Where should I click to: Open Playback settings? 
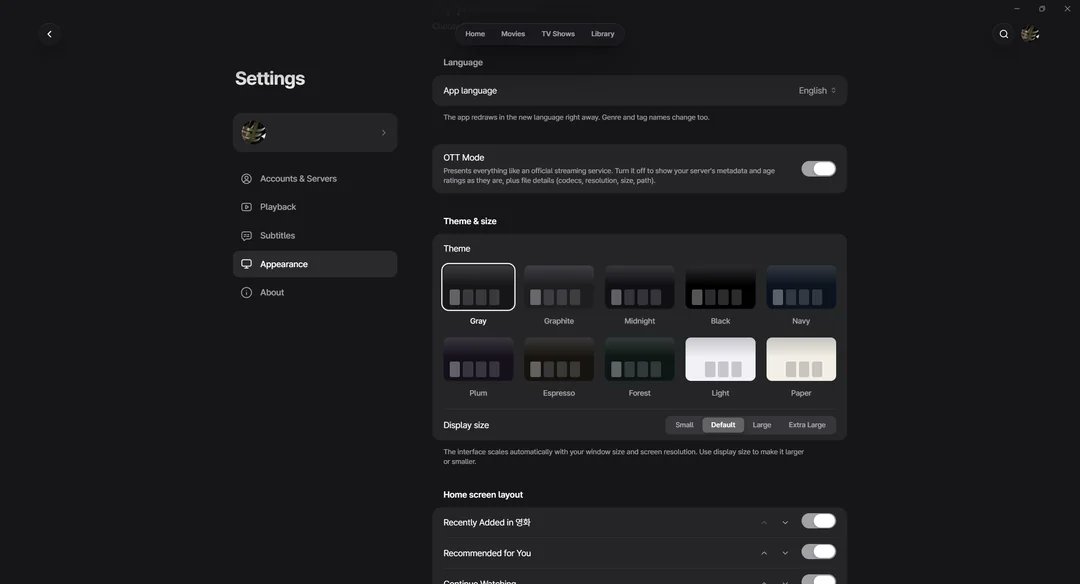[315, 207]
